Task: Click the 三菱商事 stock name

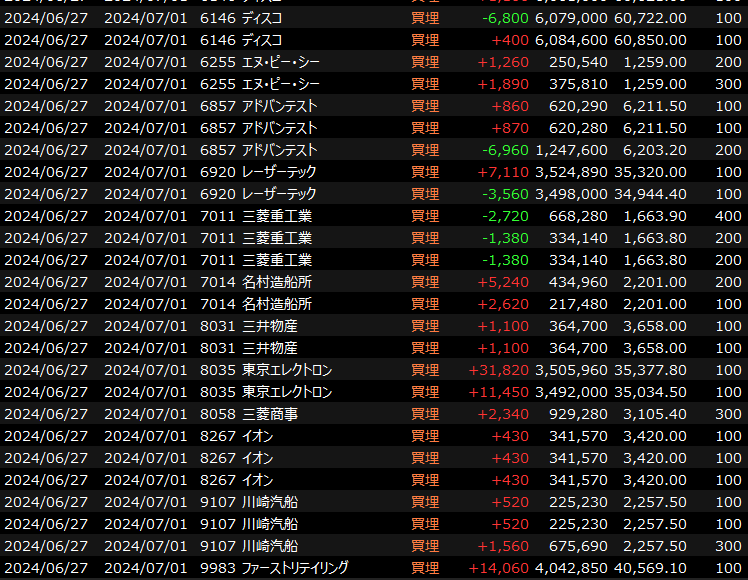Action: coord(269,414)
